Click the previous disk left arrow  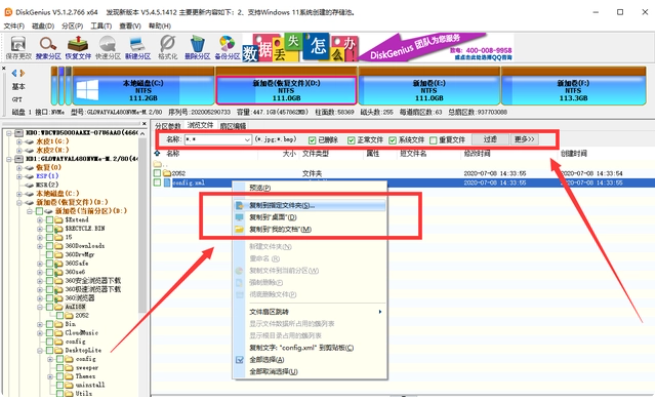(15, 73)
